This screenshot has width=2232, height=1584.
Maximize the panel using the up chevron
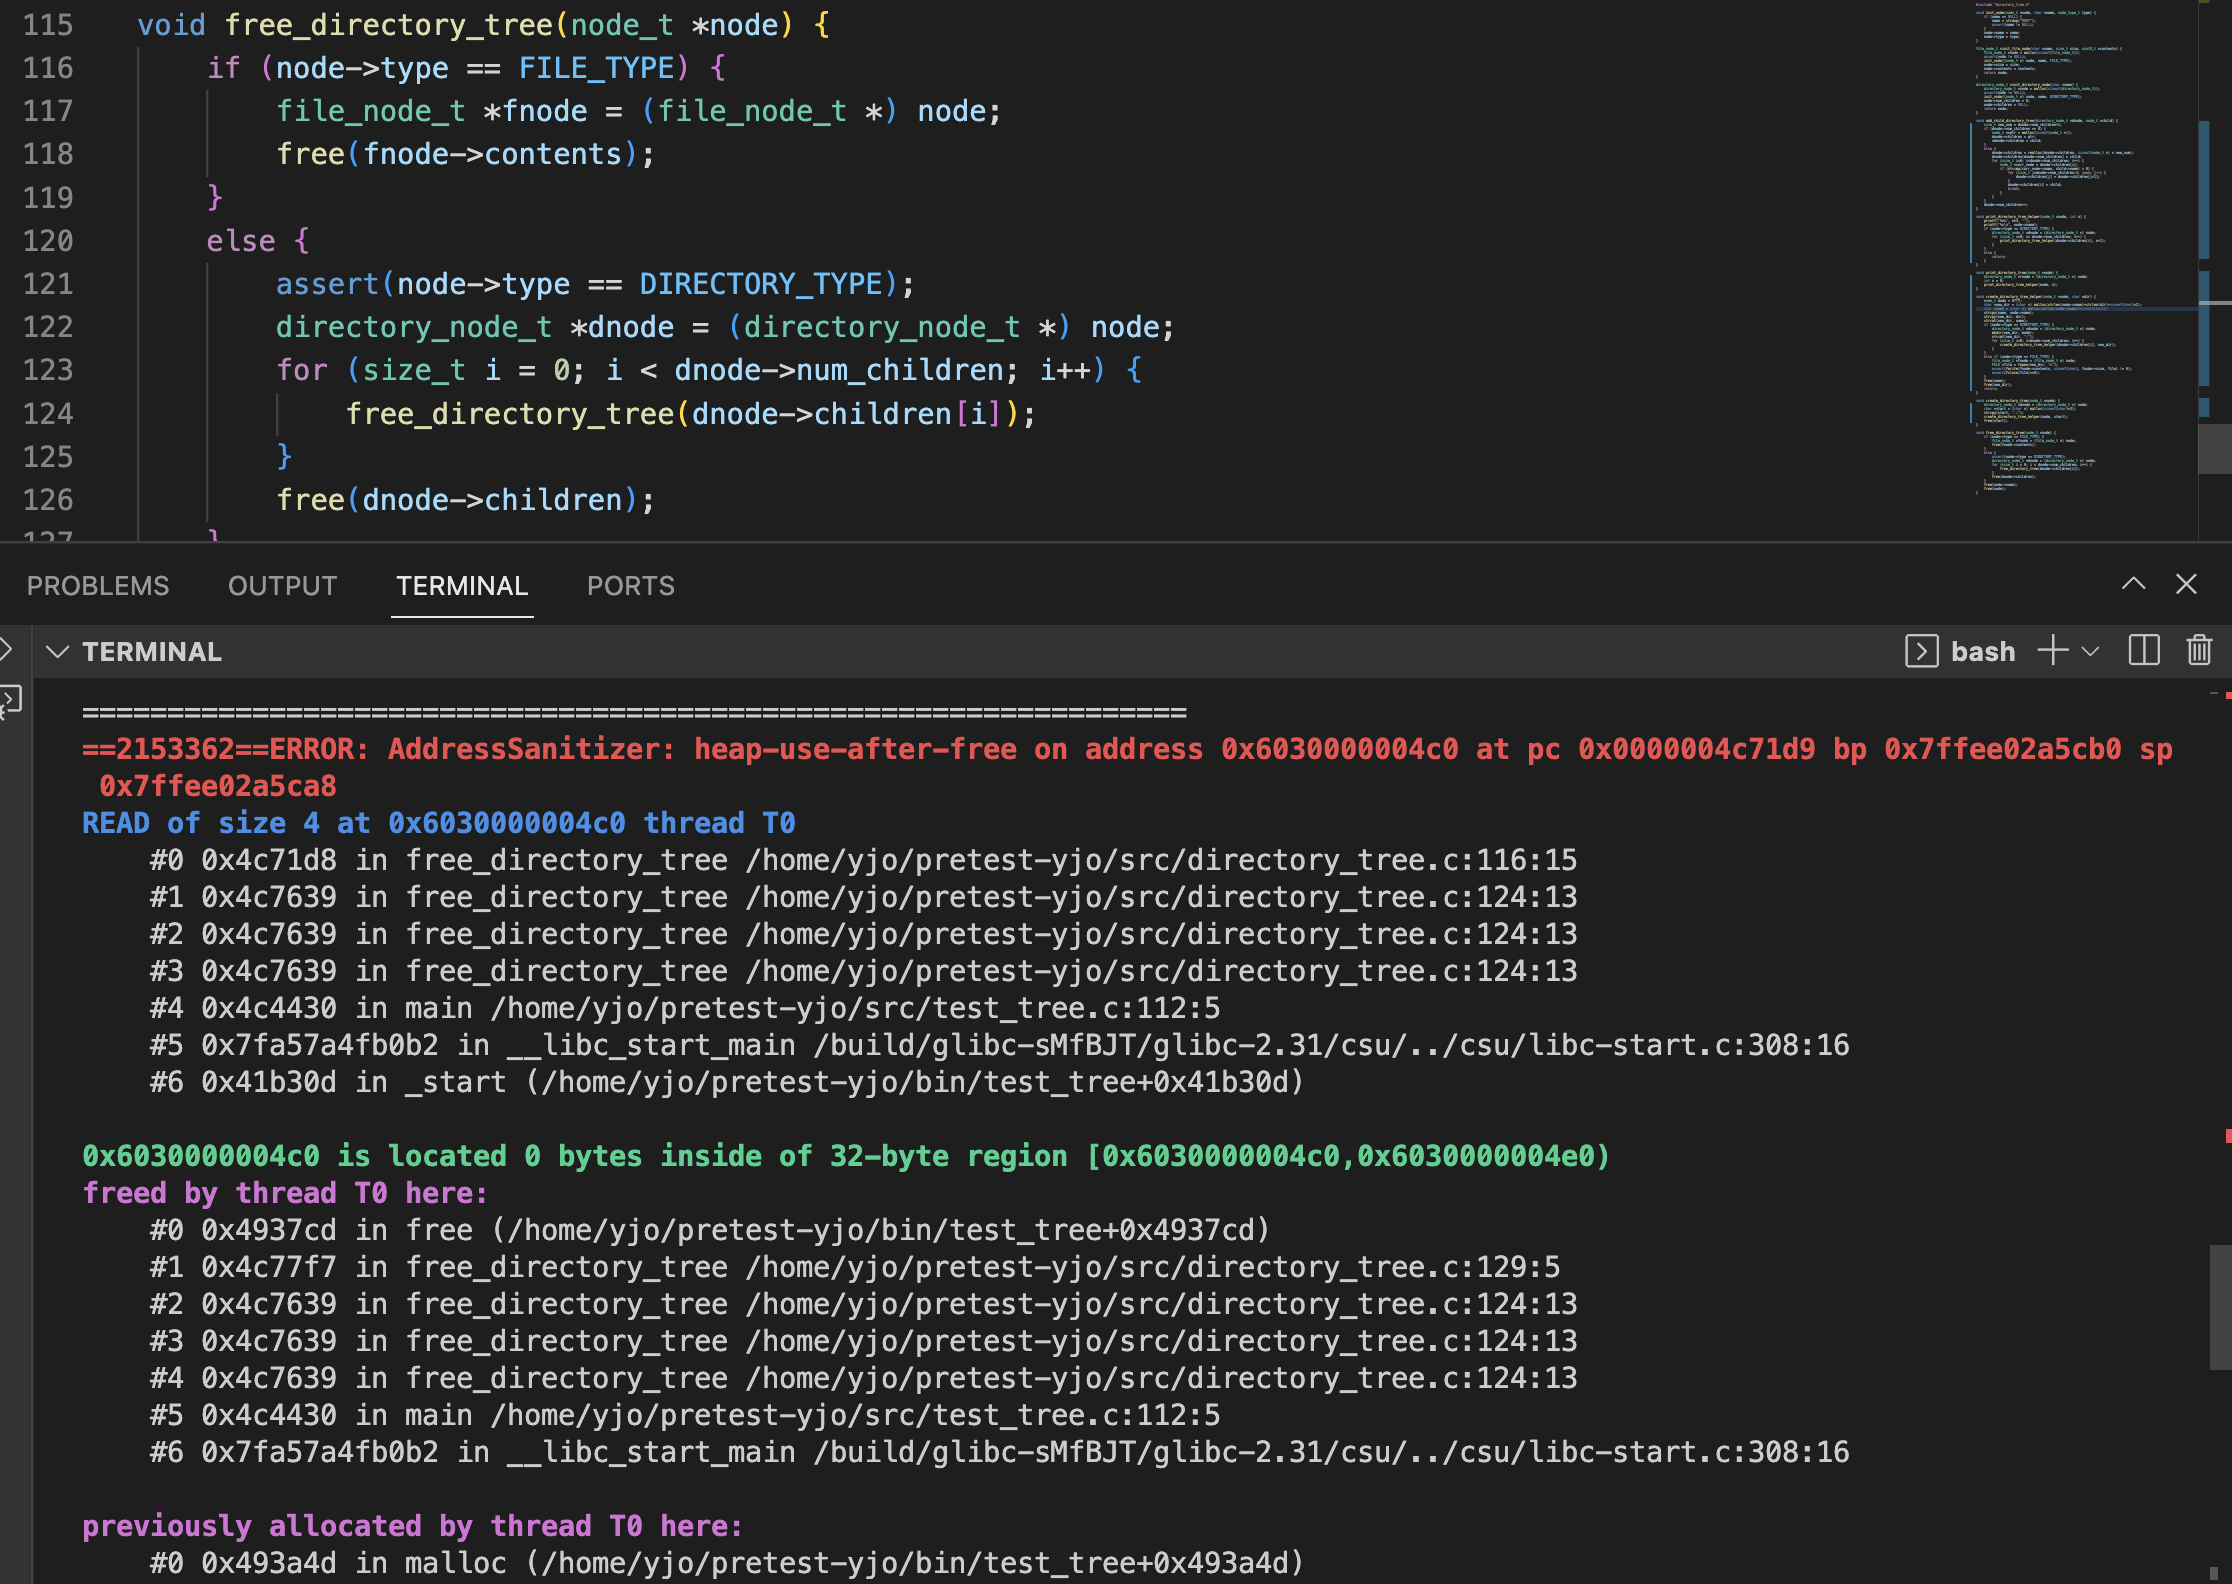2133,584
